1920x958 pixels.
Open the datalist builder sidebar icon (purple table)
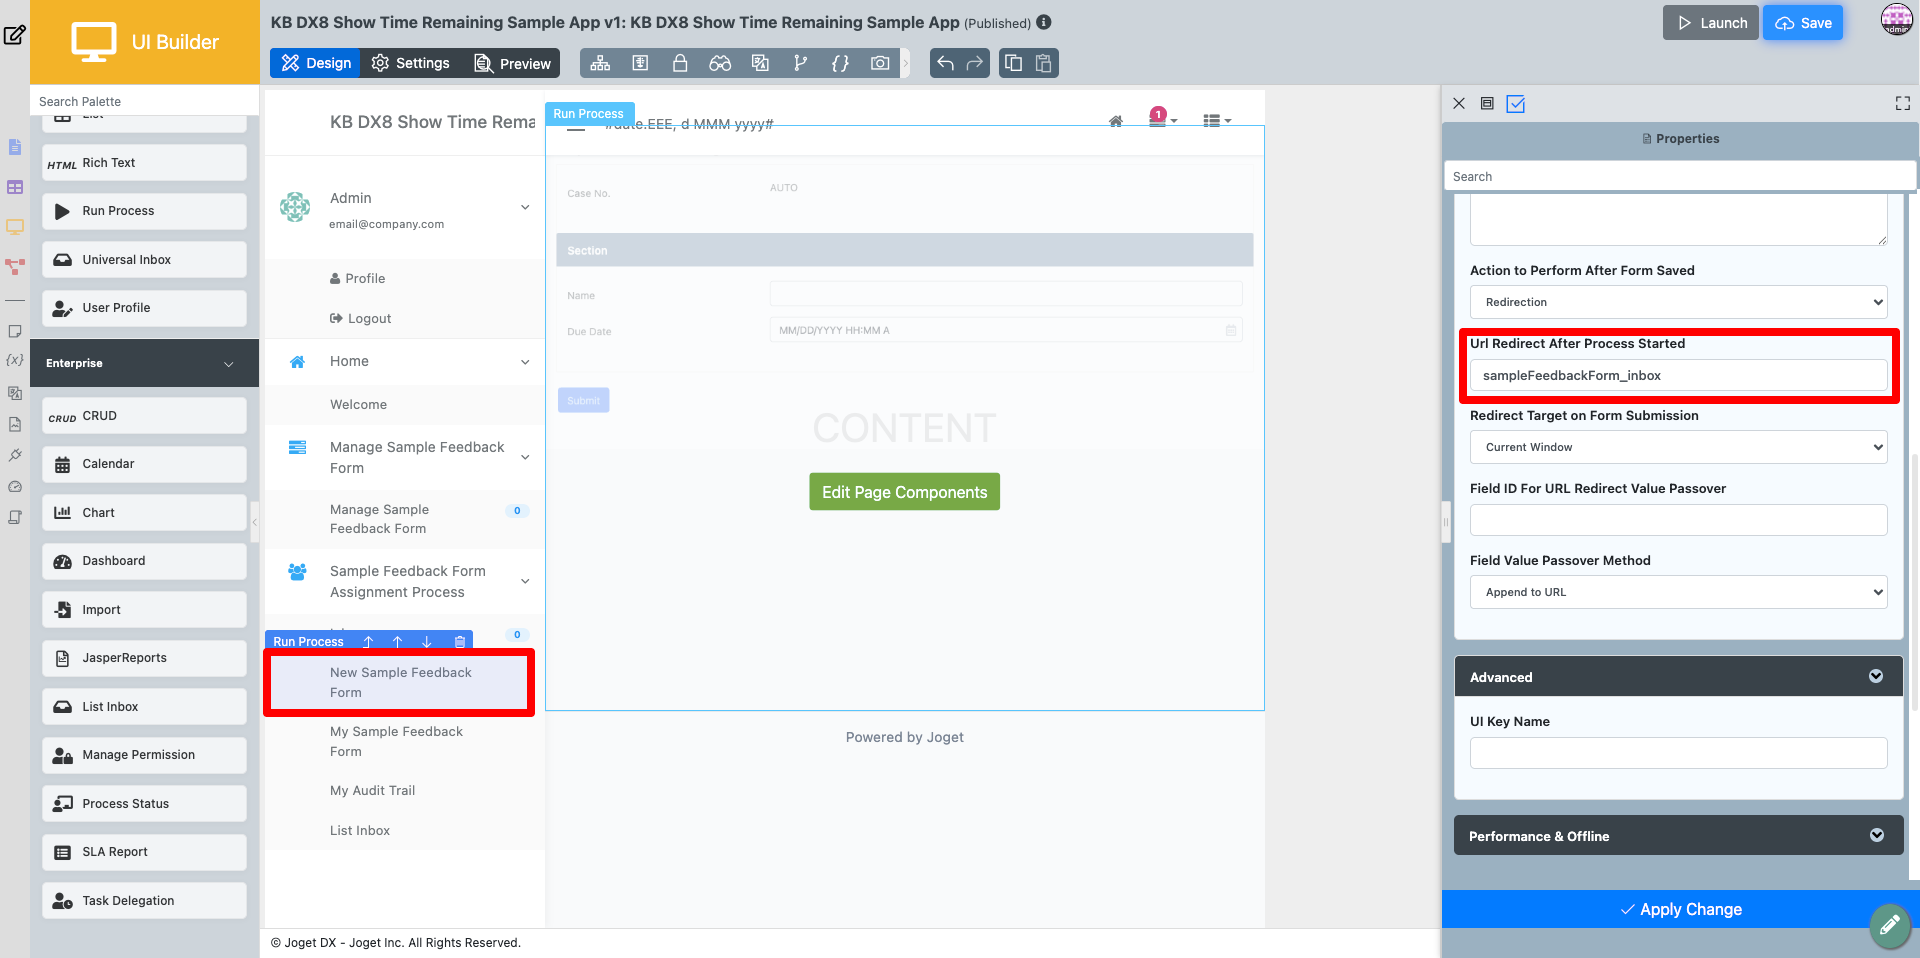click(14, 187)
